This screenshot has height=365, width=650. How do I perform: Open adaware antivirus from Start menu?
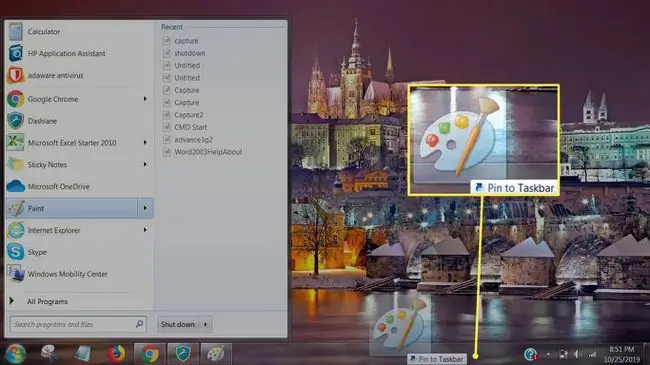pos(79,75)
